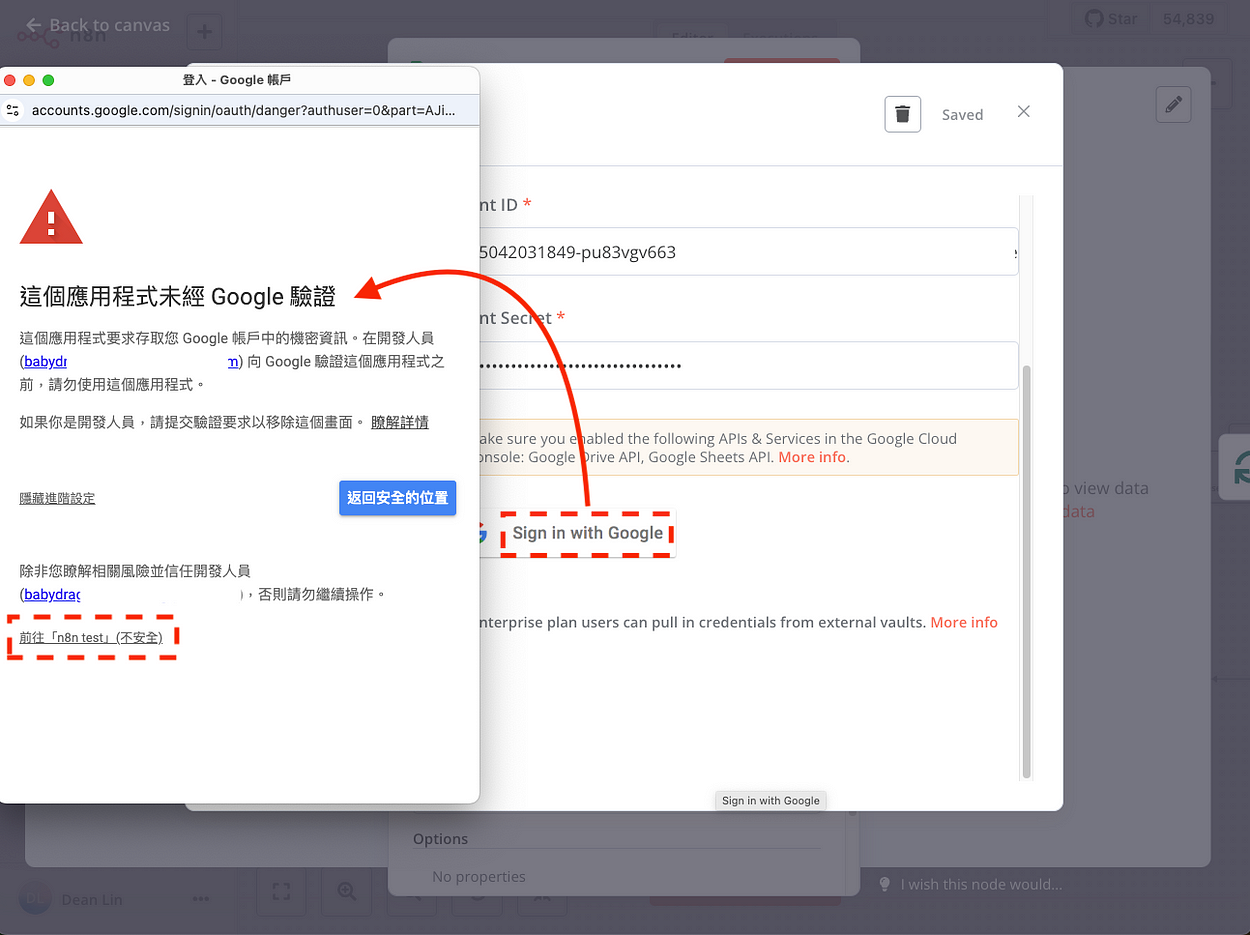1250x935 pixels.
Task: Click the Google window address bar URL
Action: tap(243, 110)
